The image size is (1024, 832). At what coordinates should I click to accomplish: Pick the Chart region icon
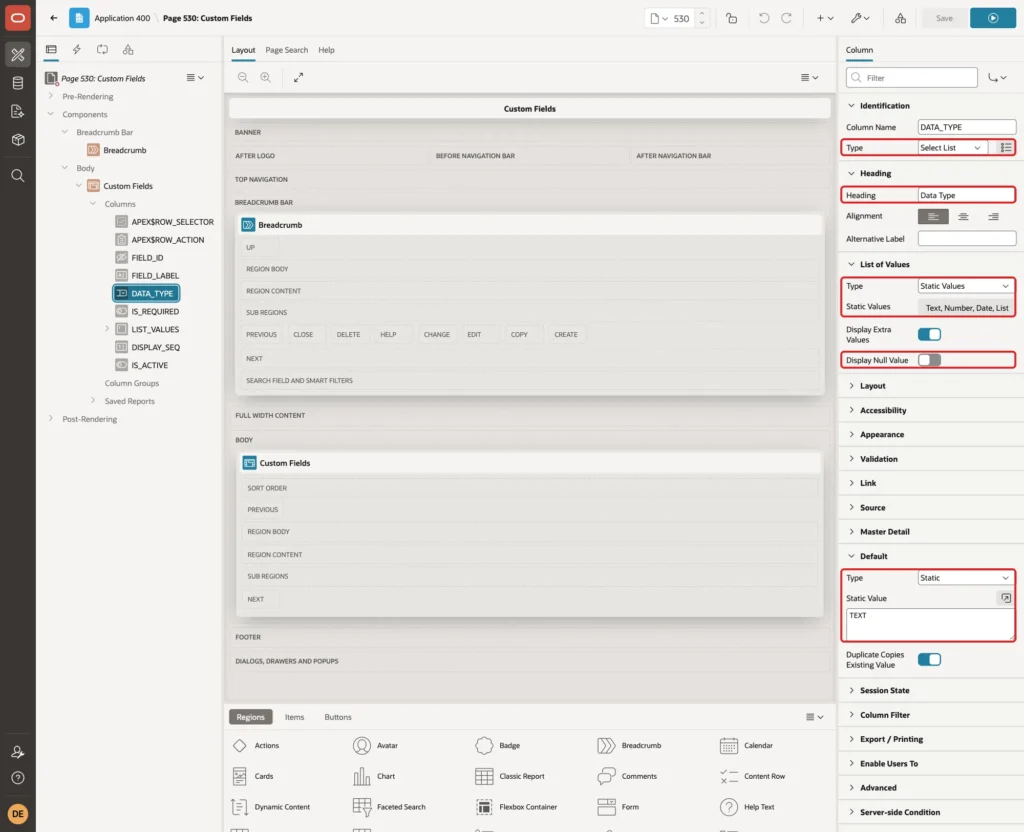[362, 776]
